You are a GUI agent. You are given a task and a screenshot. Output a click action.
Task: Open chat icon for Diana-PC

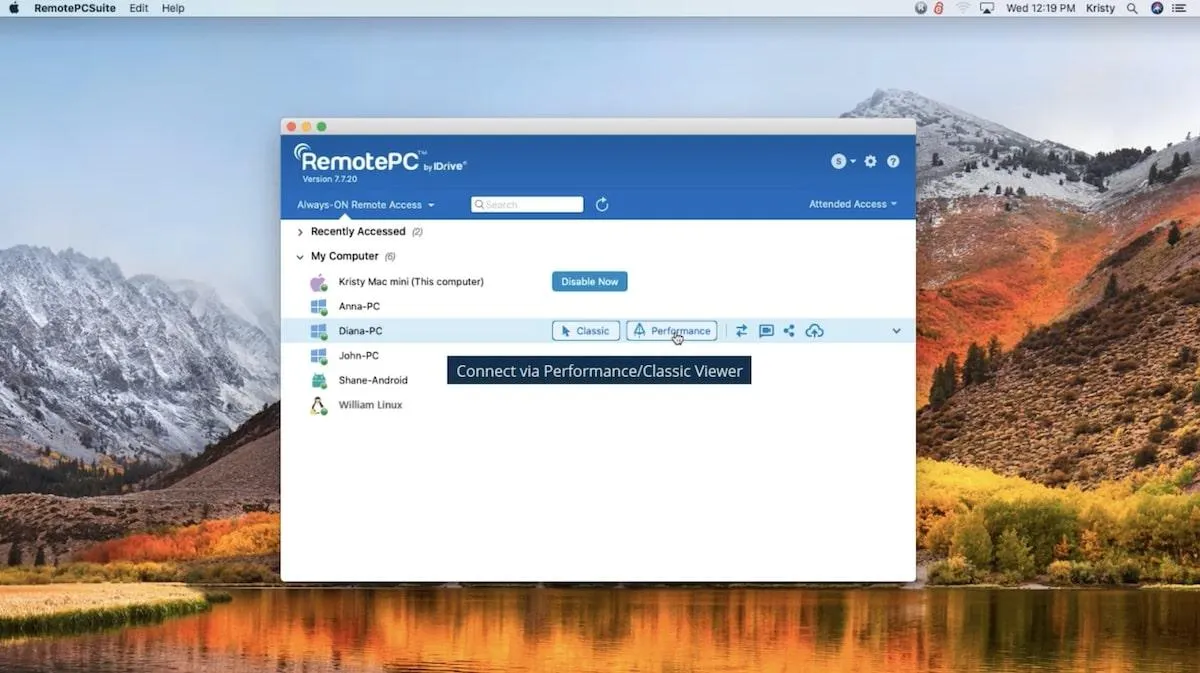(x=766, y=331)
